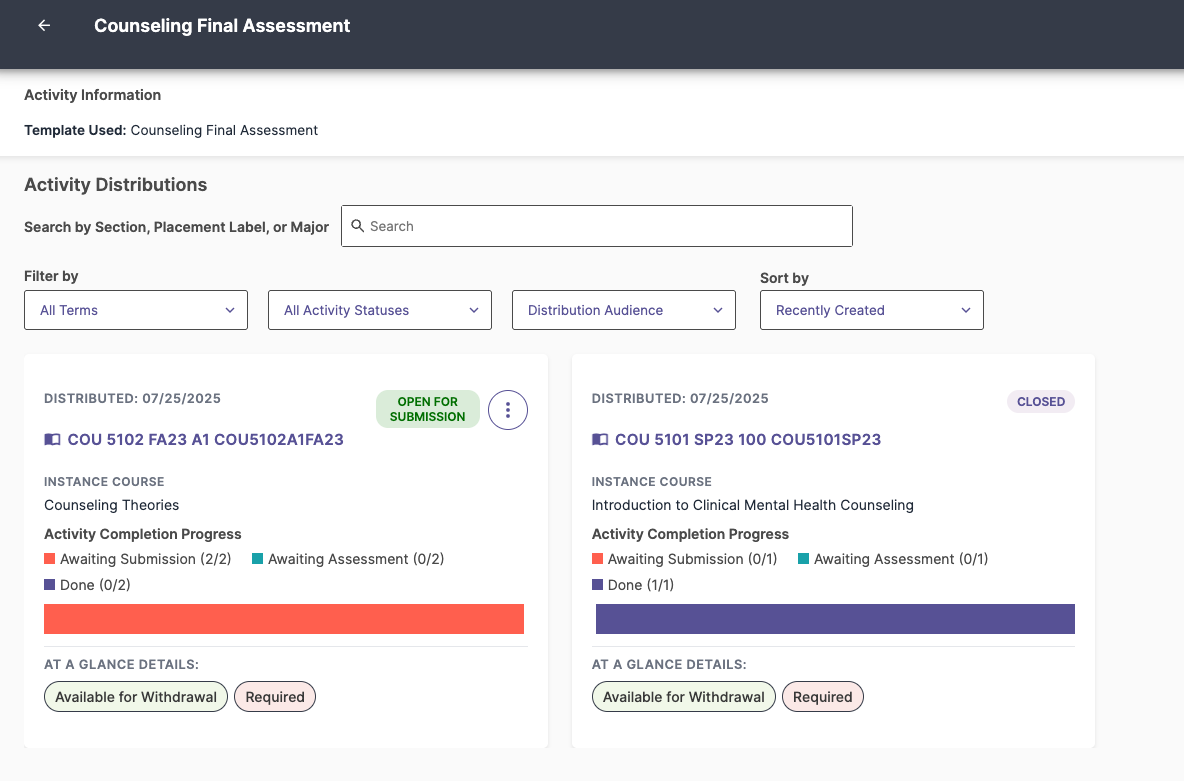Open the COU 5101 SP23 100 COU5101SP23 link
Screen dimensions: 1184x781
coord(748,440)
